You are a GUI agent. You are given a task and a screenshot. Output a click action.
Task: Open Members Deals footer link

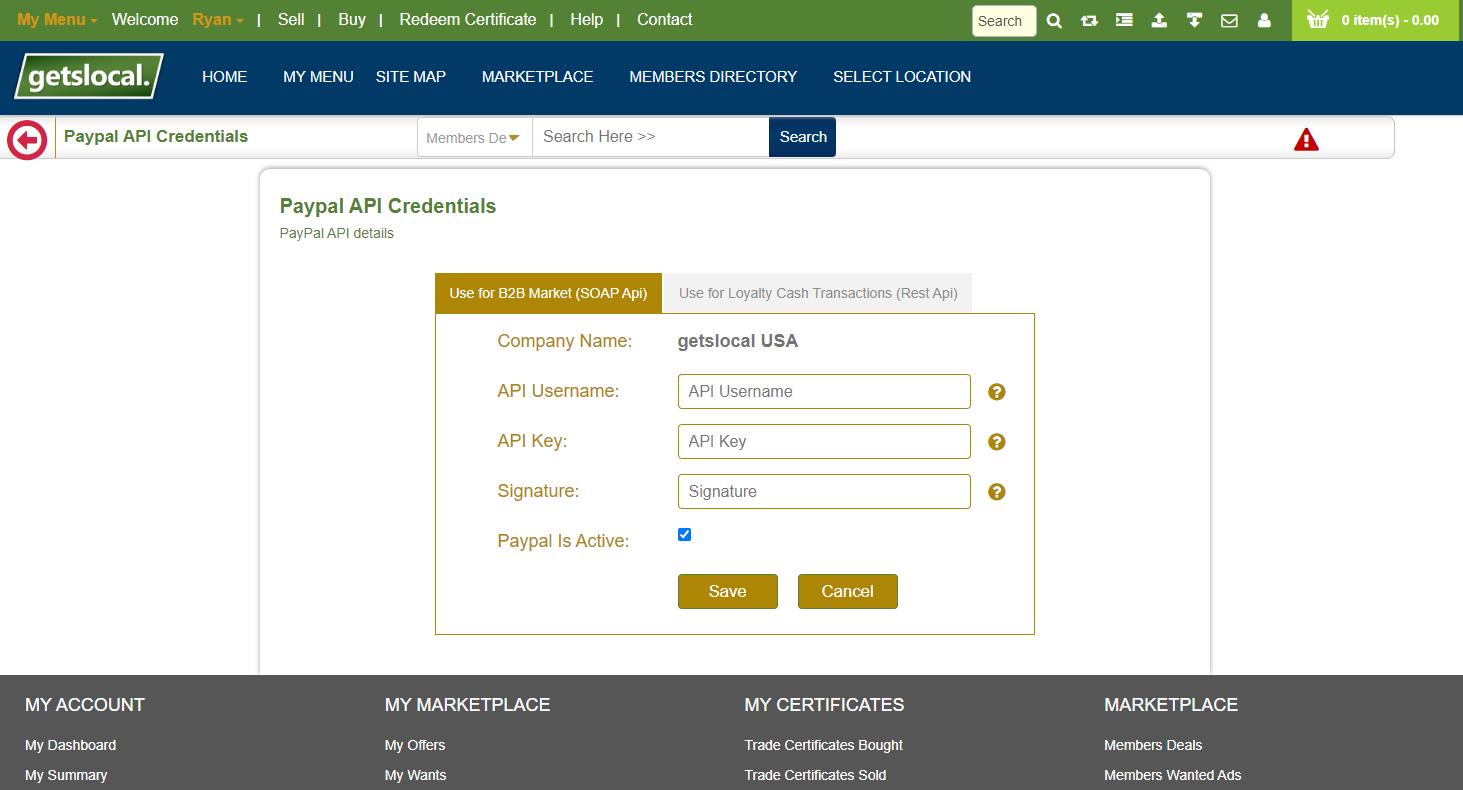[x=1153, y=745]
